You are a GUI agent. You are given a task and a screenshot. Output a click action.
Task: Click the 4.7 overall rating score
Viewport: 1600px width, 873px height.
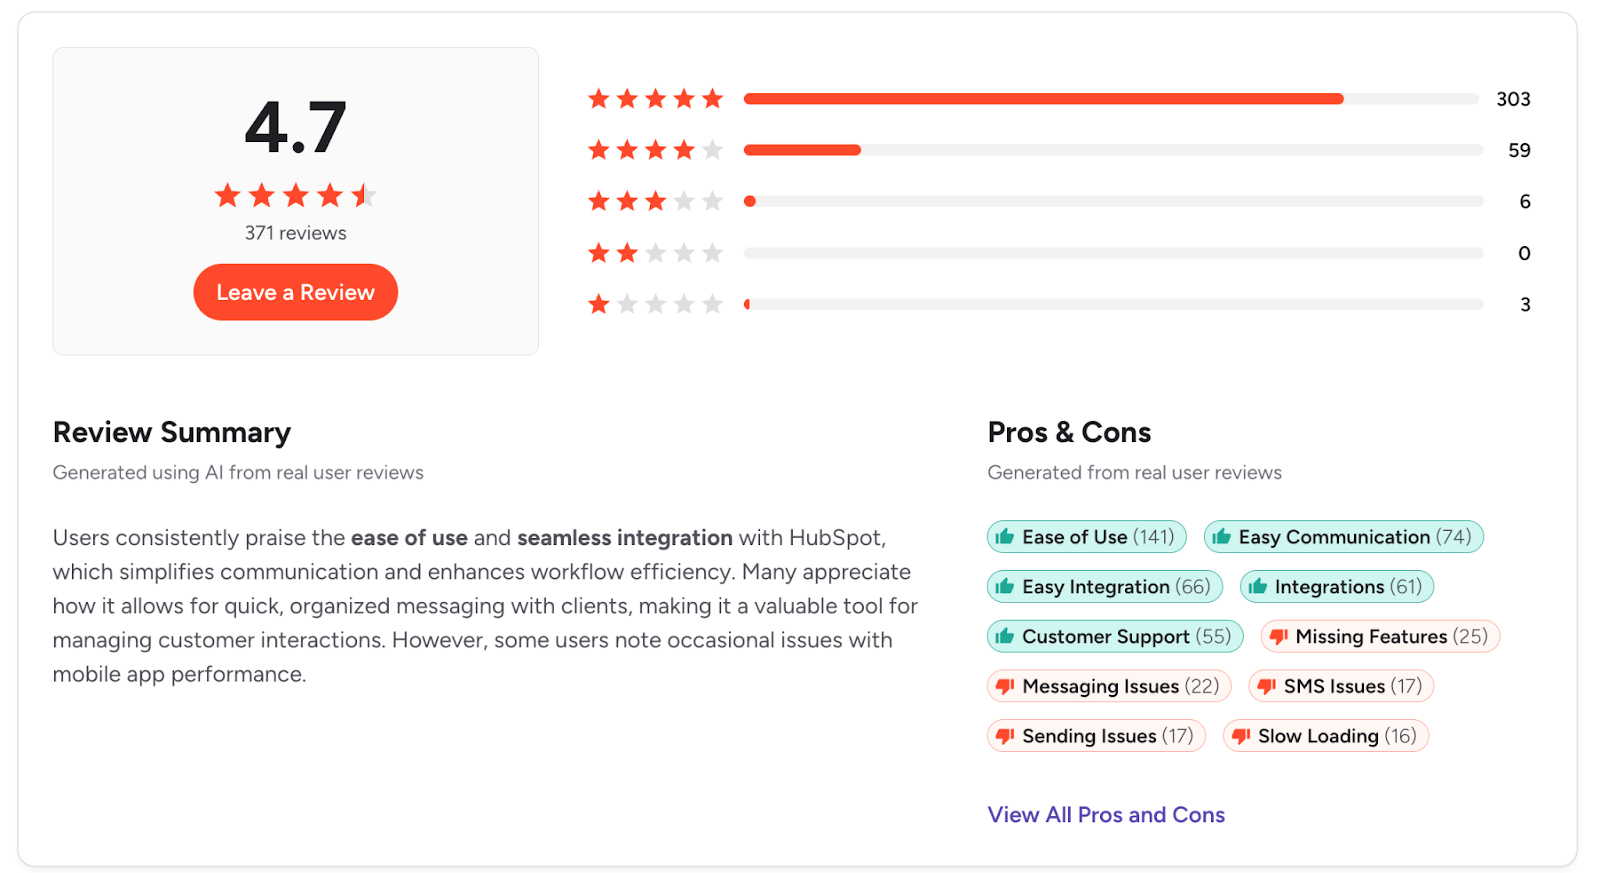coord(295,128)
